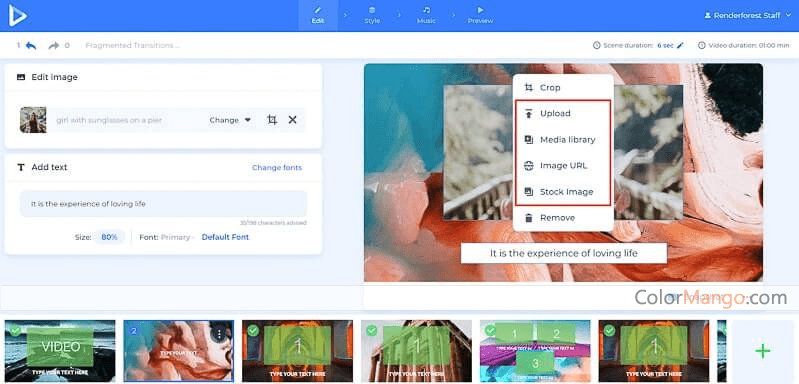Screen dimensions: 799x384
Task: Toggle checkmark on fifth scene with three placeholders
Action: (490, 331)
